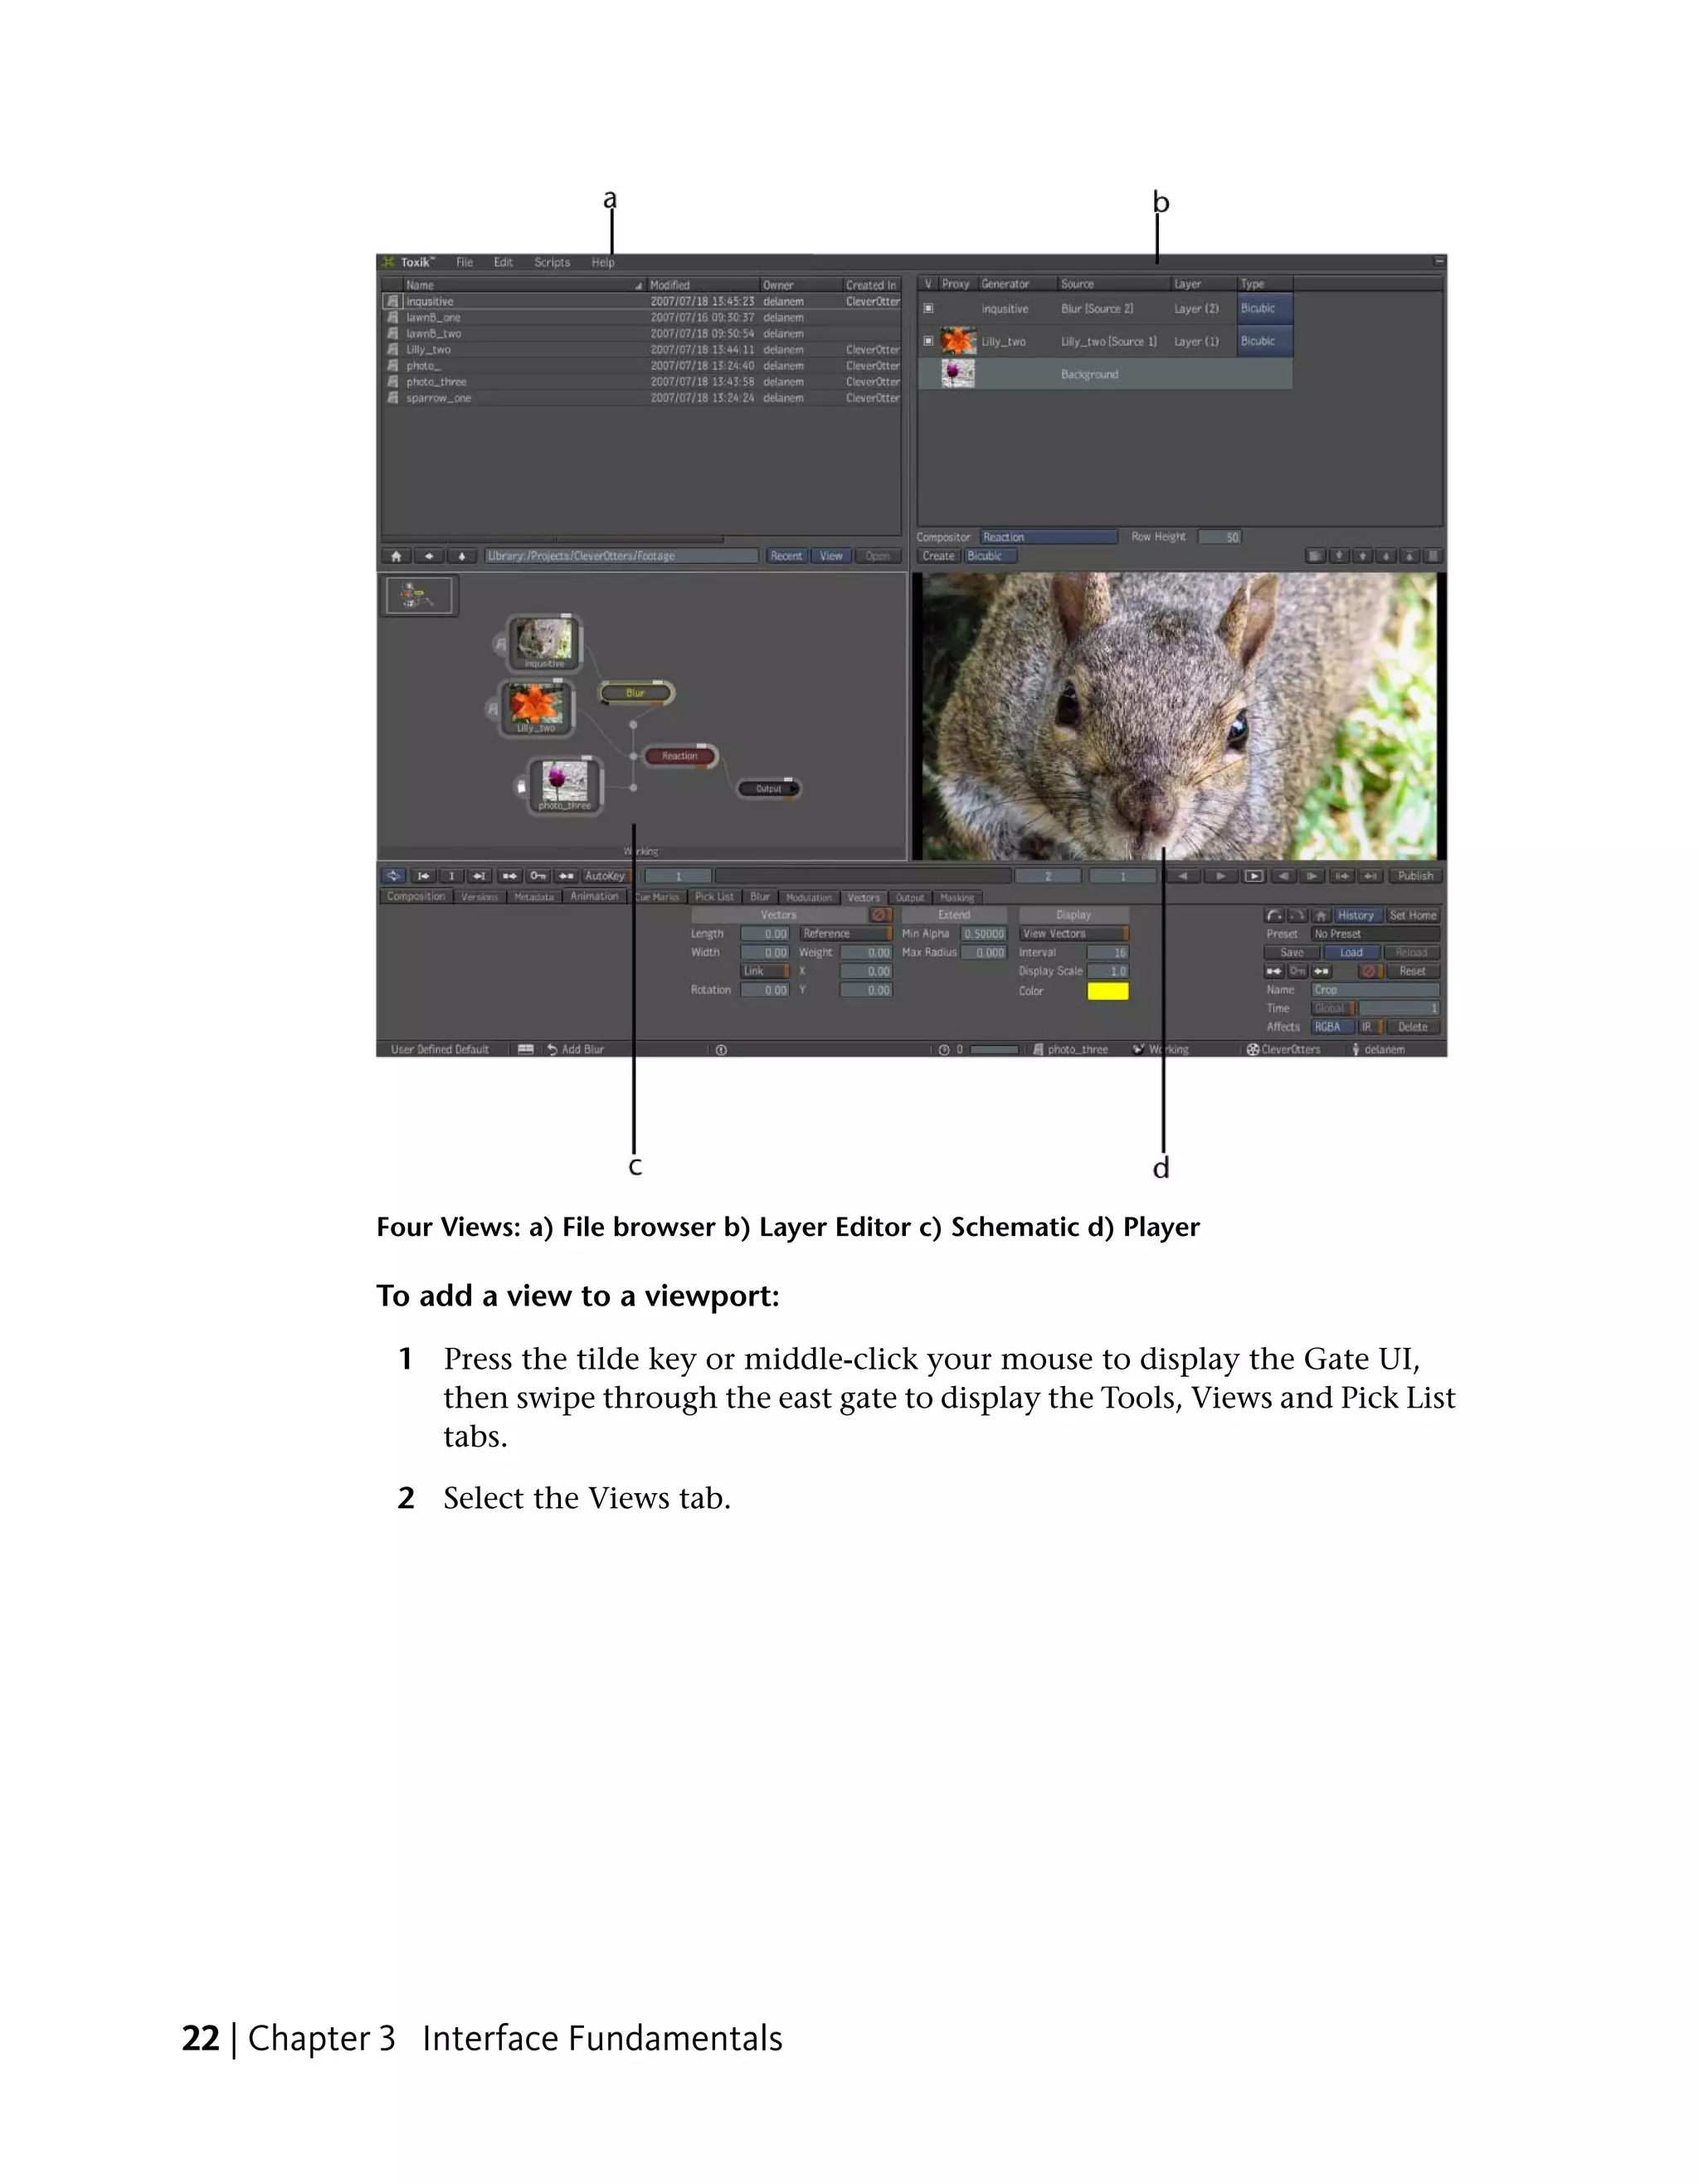Image resolution: width=1699 pixels, height=2184 pixels.
Task: Click the timeline frame bar
Action: coord(863,876)
